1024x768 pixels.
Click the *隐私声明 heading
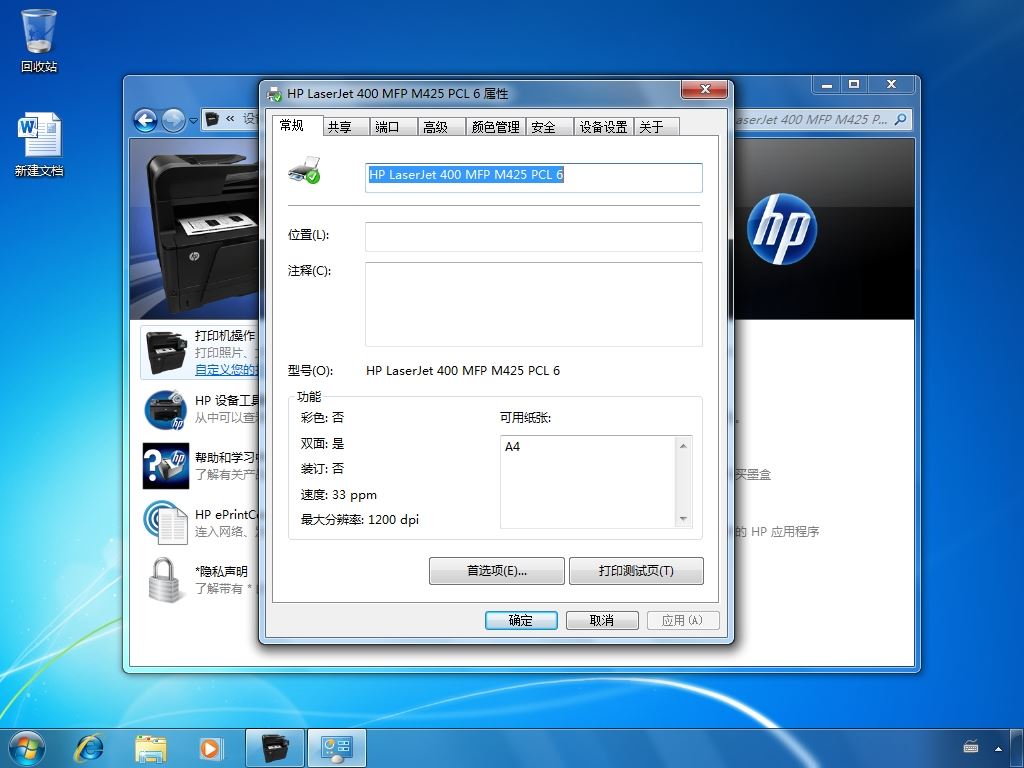coord(221,571)
